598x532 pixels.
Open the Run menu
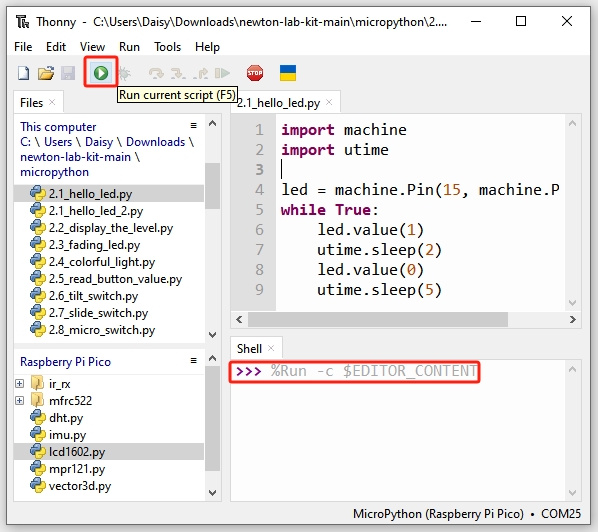(x=129, y=47)
